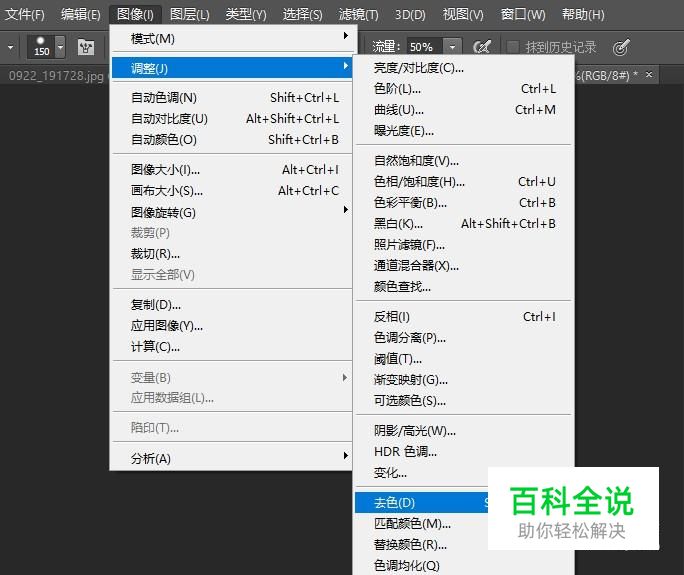The image size is (684, 575).
Task: Expand the 分析(A) submenu
Action: 232,458
